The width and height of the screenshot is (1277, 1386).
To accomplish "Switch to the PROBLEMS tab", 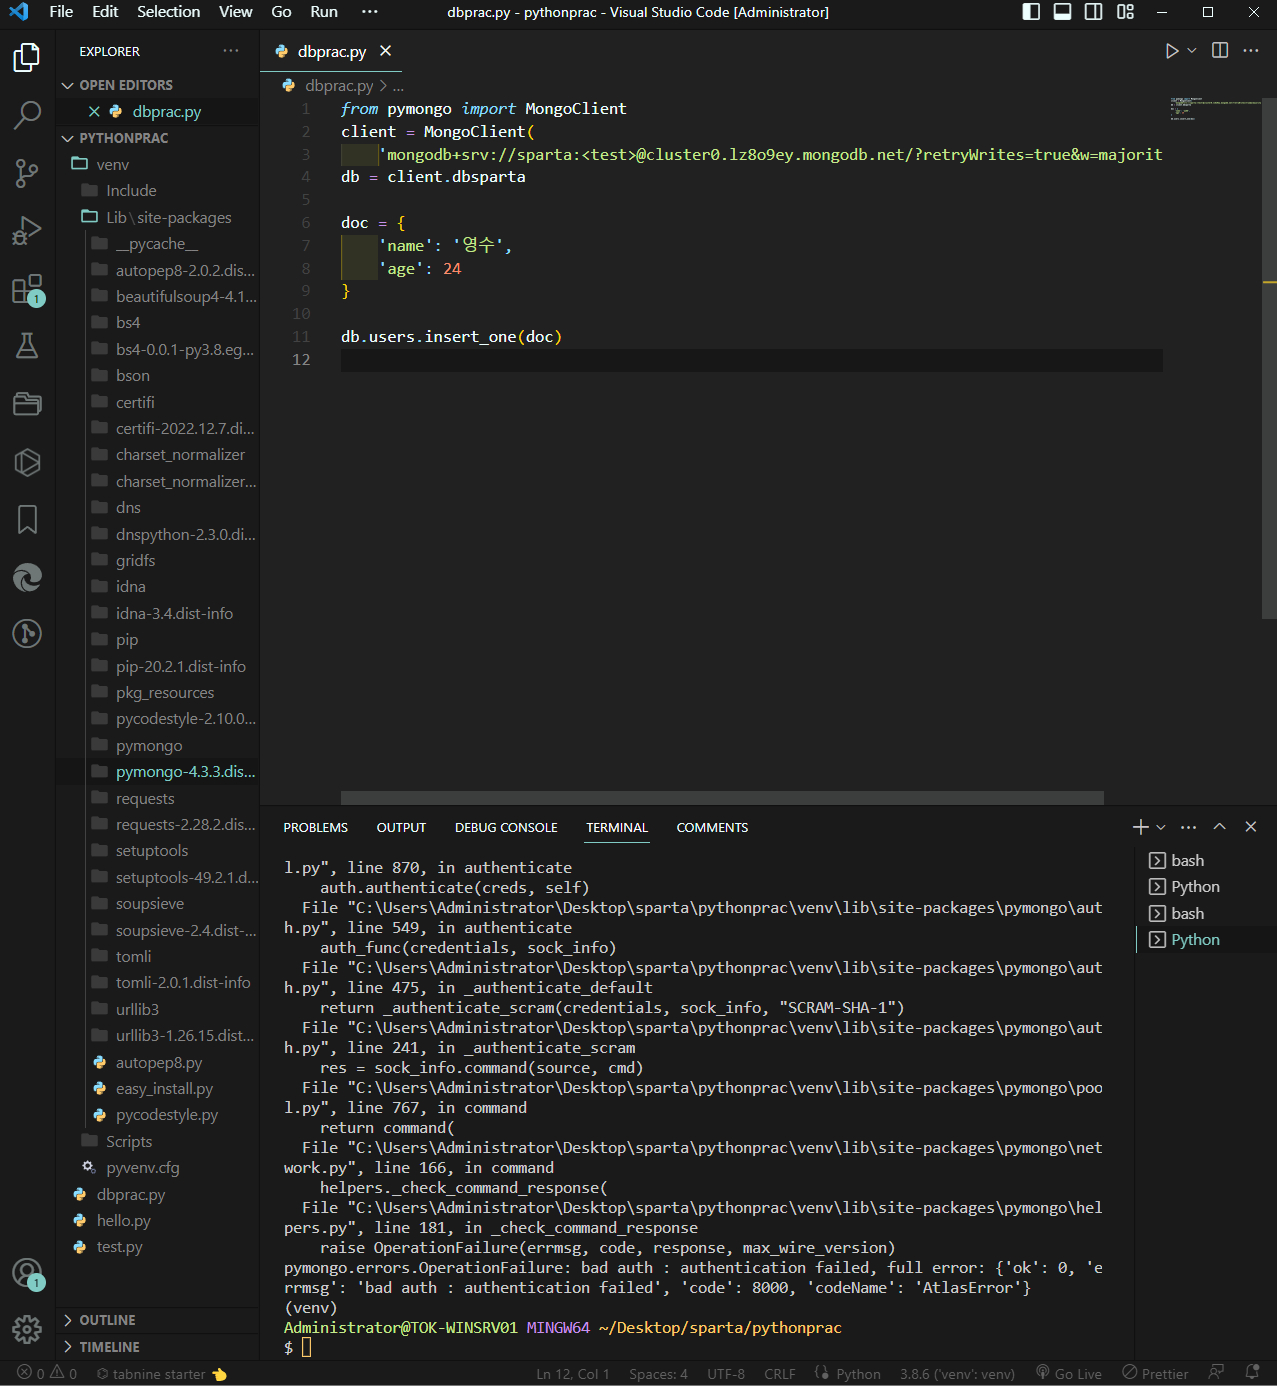I will coord(315,828).
